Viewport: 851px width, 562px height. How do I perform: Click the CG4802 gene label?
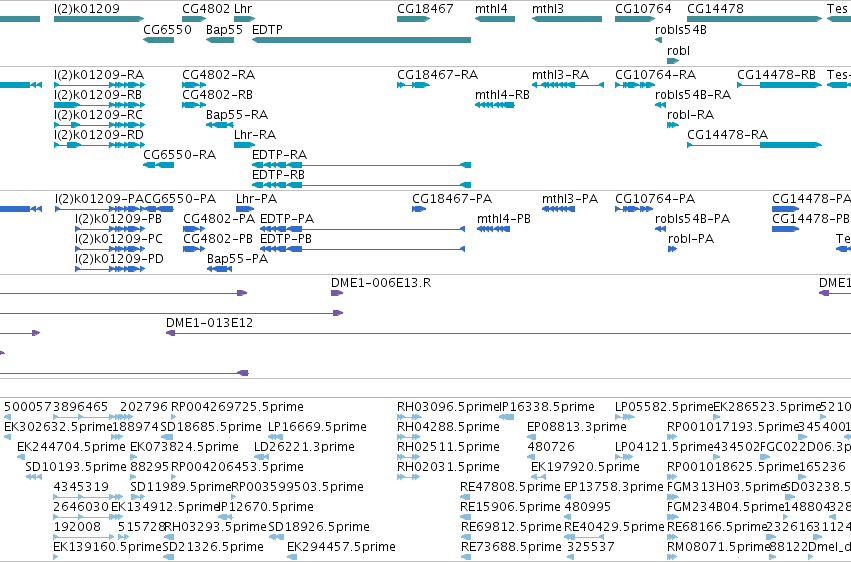(x=206, y=9)
